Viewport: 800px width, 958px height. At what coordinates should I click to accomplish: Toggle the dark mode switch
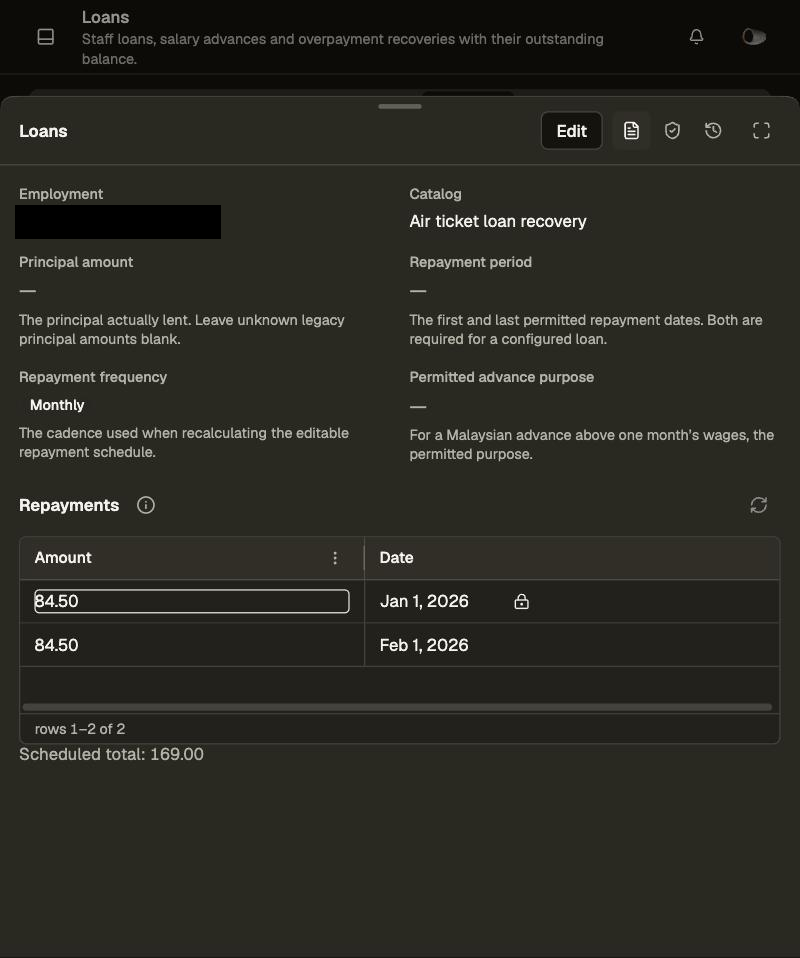click(x=754, y=37)
